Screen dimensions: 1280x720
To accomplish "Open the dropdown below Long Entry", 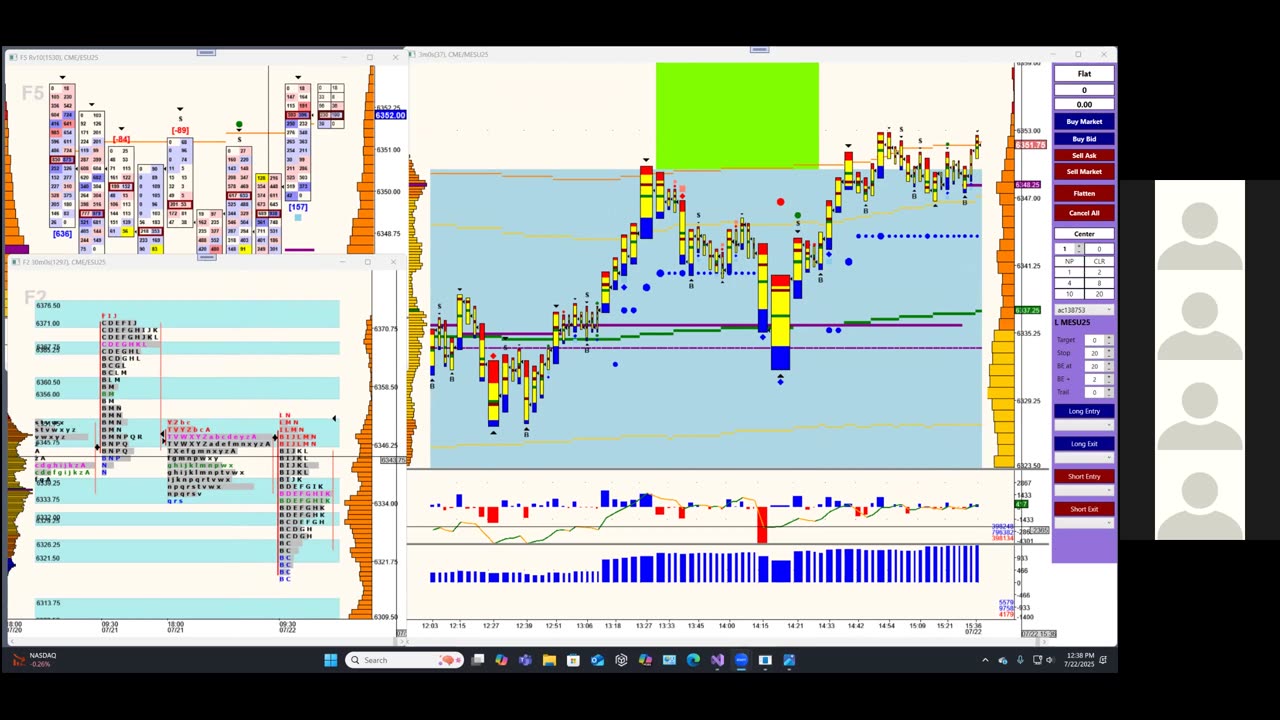I will pos(1084,425).
